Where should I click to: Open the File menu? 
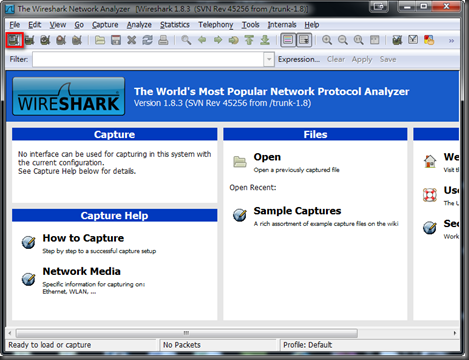pyautogui.click(x=15, y=25)
